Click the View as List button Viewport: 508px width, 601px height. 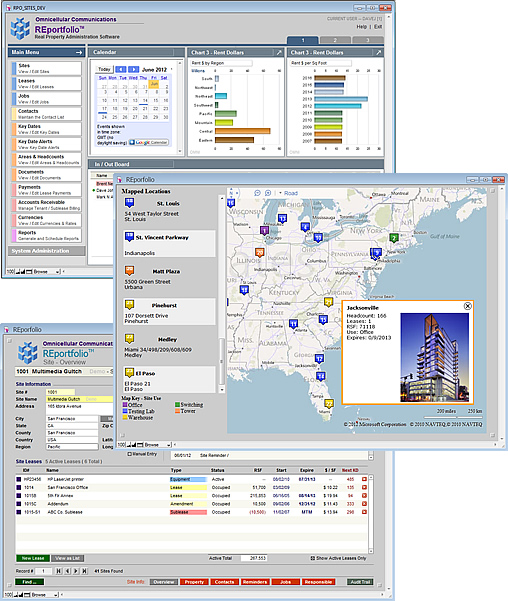(x=67, y=558)
